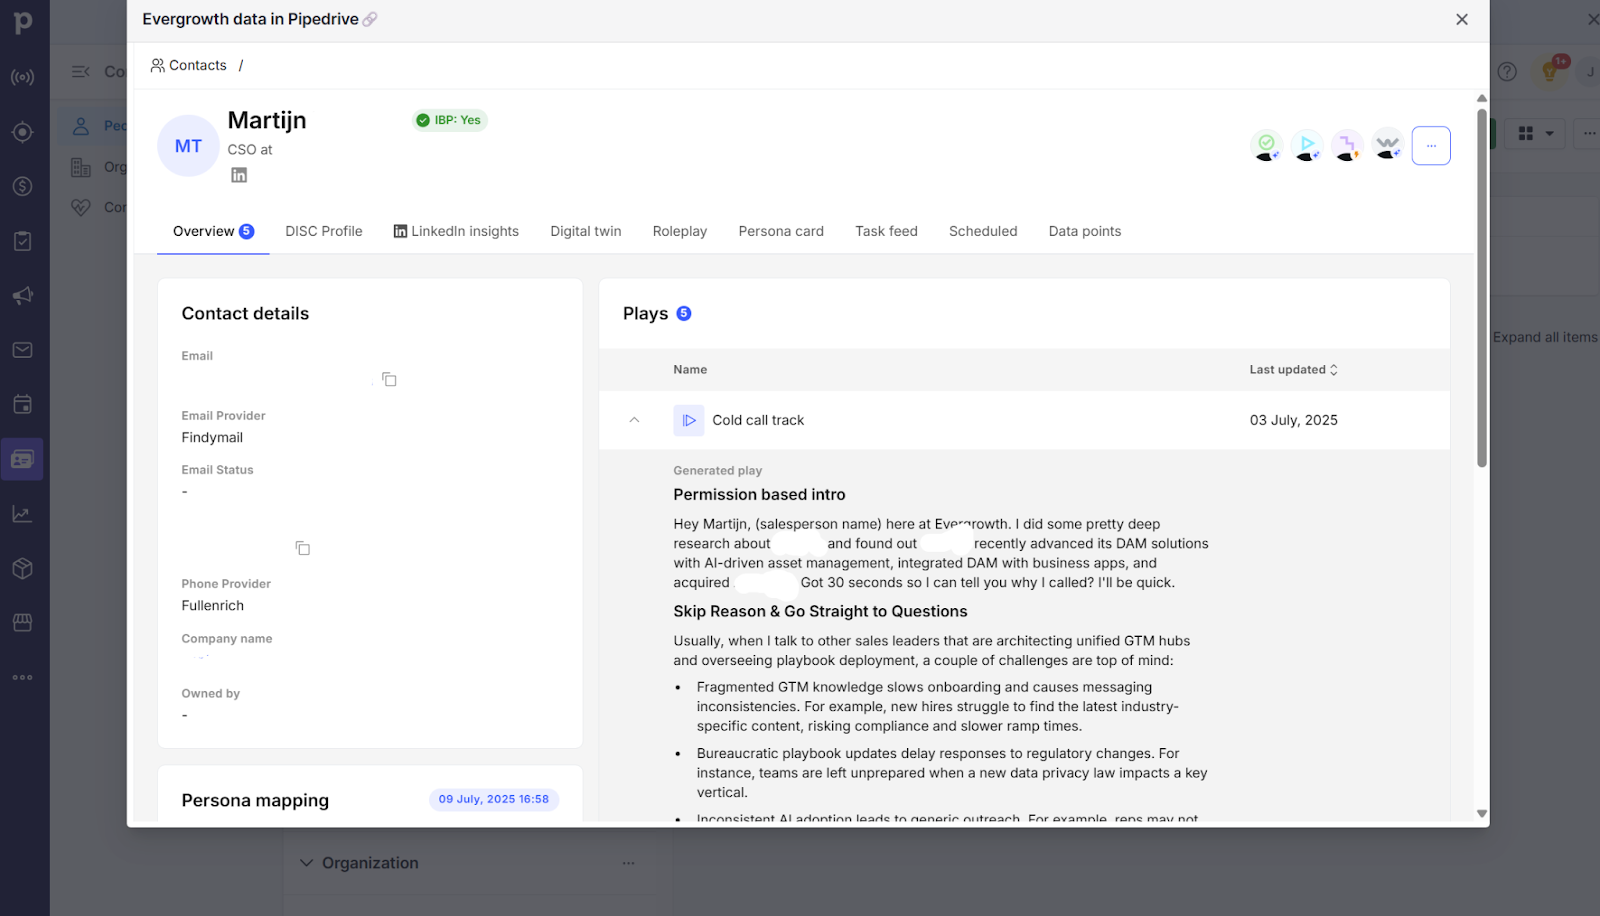Sort plays by Last updated
The image size is (1600, 916).
tap(1292, 369)
